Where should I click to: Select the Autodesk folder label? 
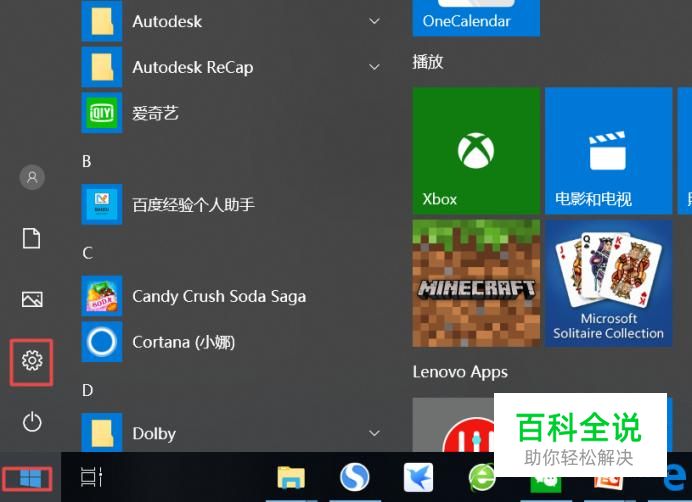click(x=167, y=22)
